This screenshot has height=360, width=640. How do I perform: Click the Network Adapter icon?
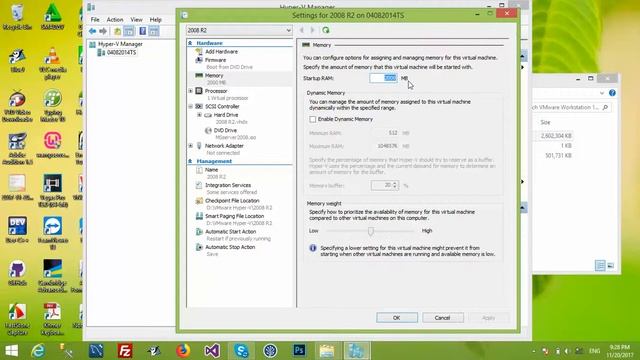(x=199, y=146)
